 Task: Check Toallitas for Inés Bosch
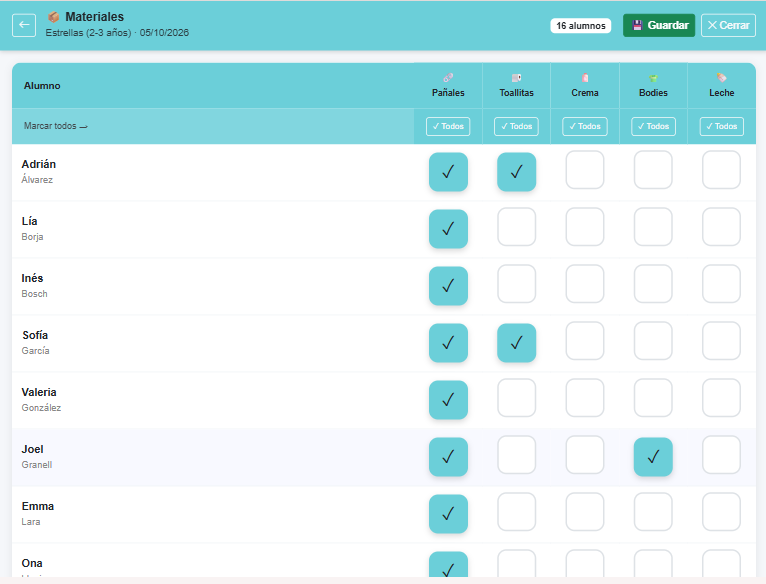point(516,284)
